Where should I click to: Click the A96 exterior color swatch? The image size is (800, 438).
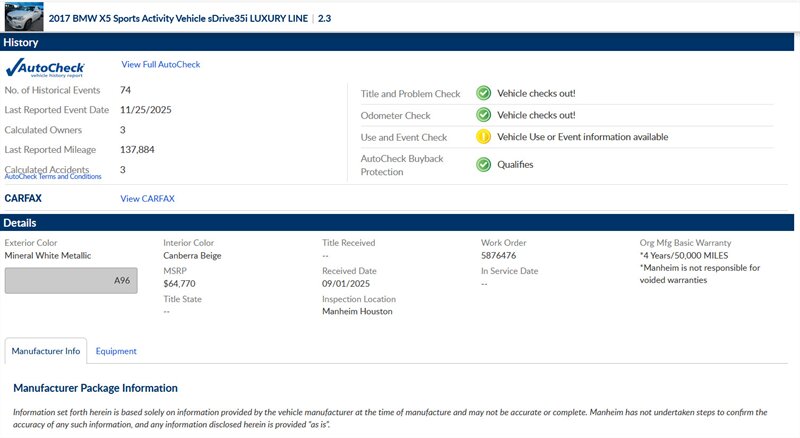(x=70, y=281)
